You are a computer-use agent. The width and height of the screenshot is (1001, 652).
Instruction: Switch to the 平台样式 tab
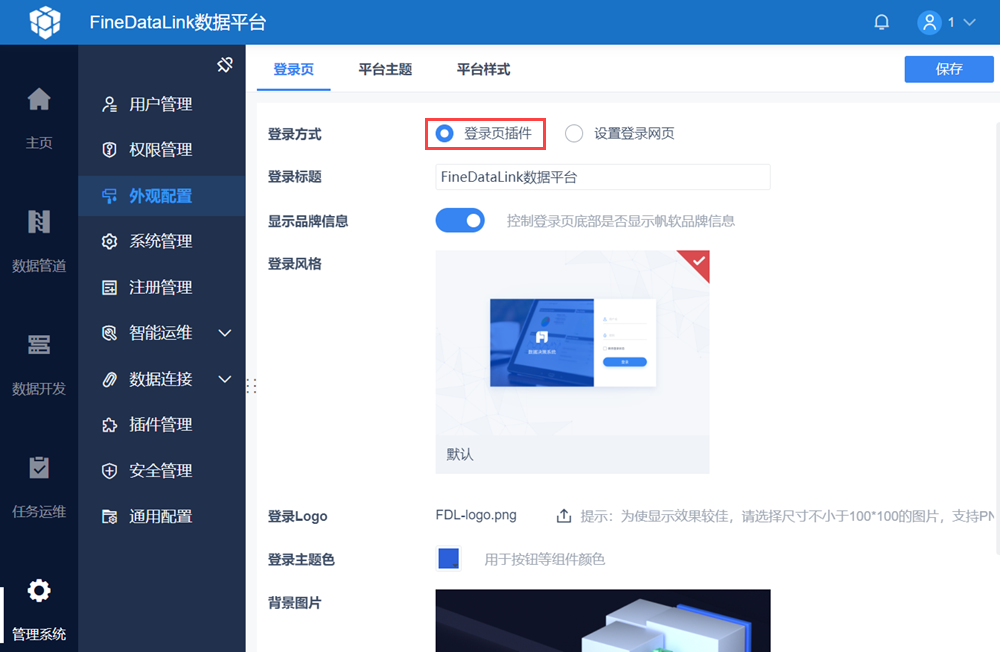pyautogui.click(x=483, y=70)
